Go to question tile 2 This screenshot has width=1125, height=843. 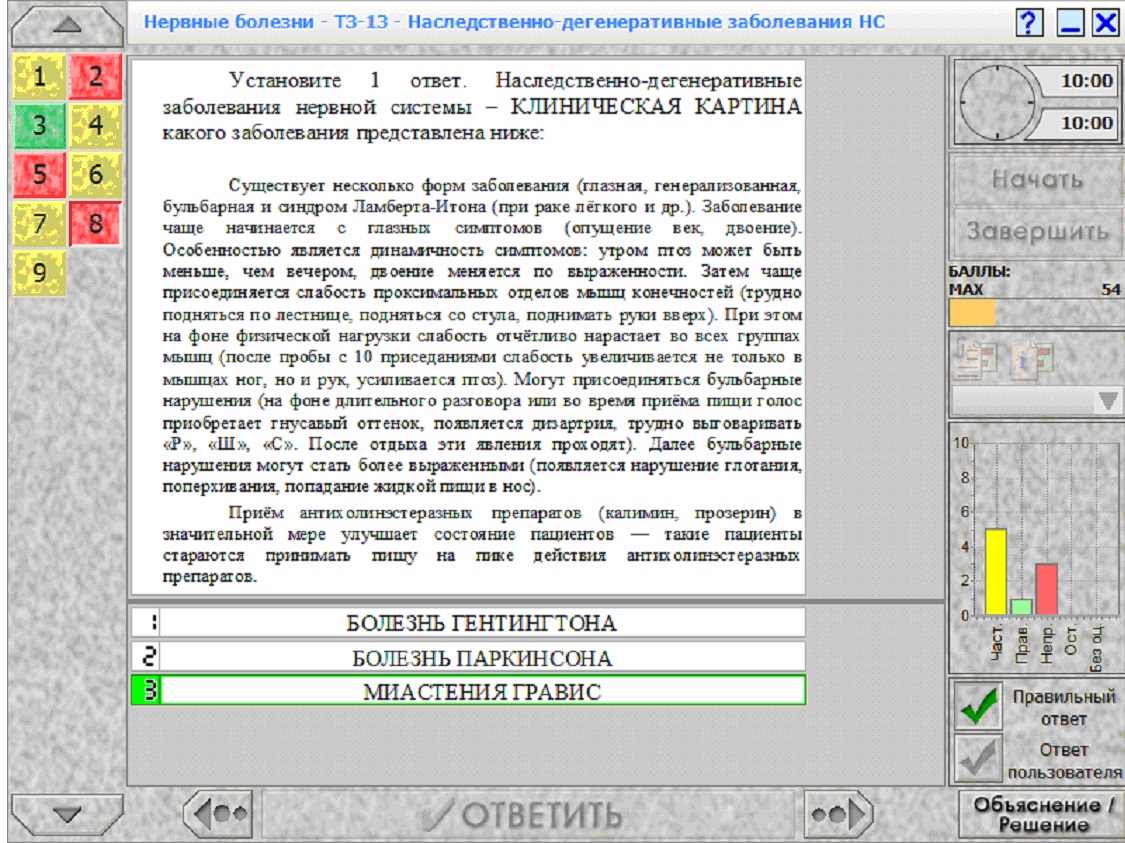[x=95, y=77]
